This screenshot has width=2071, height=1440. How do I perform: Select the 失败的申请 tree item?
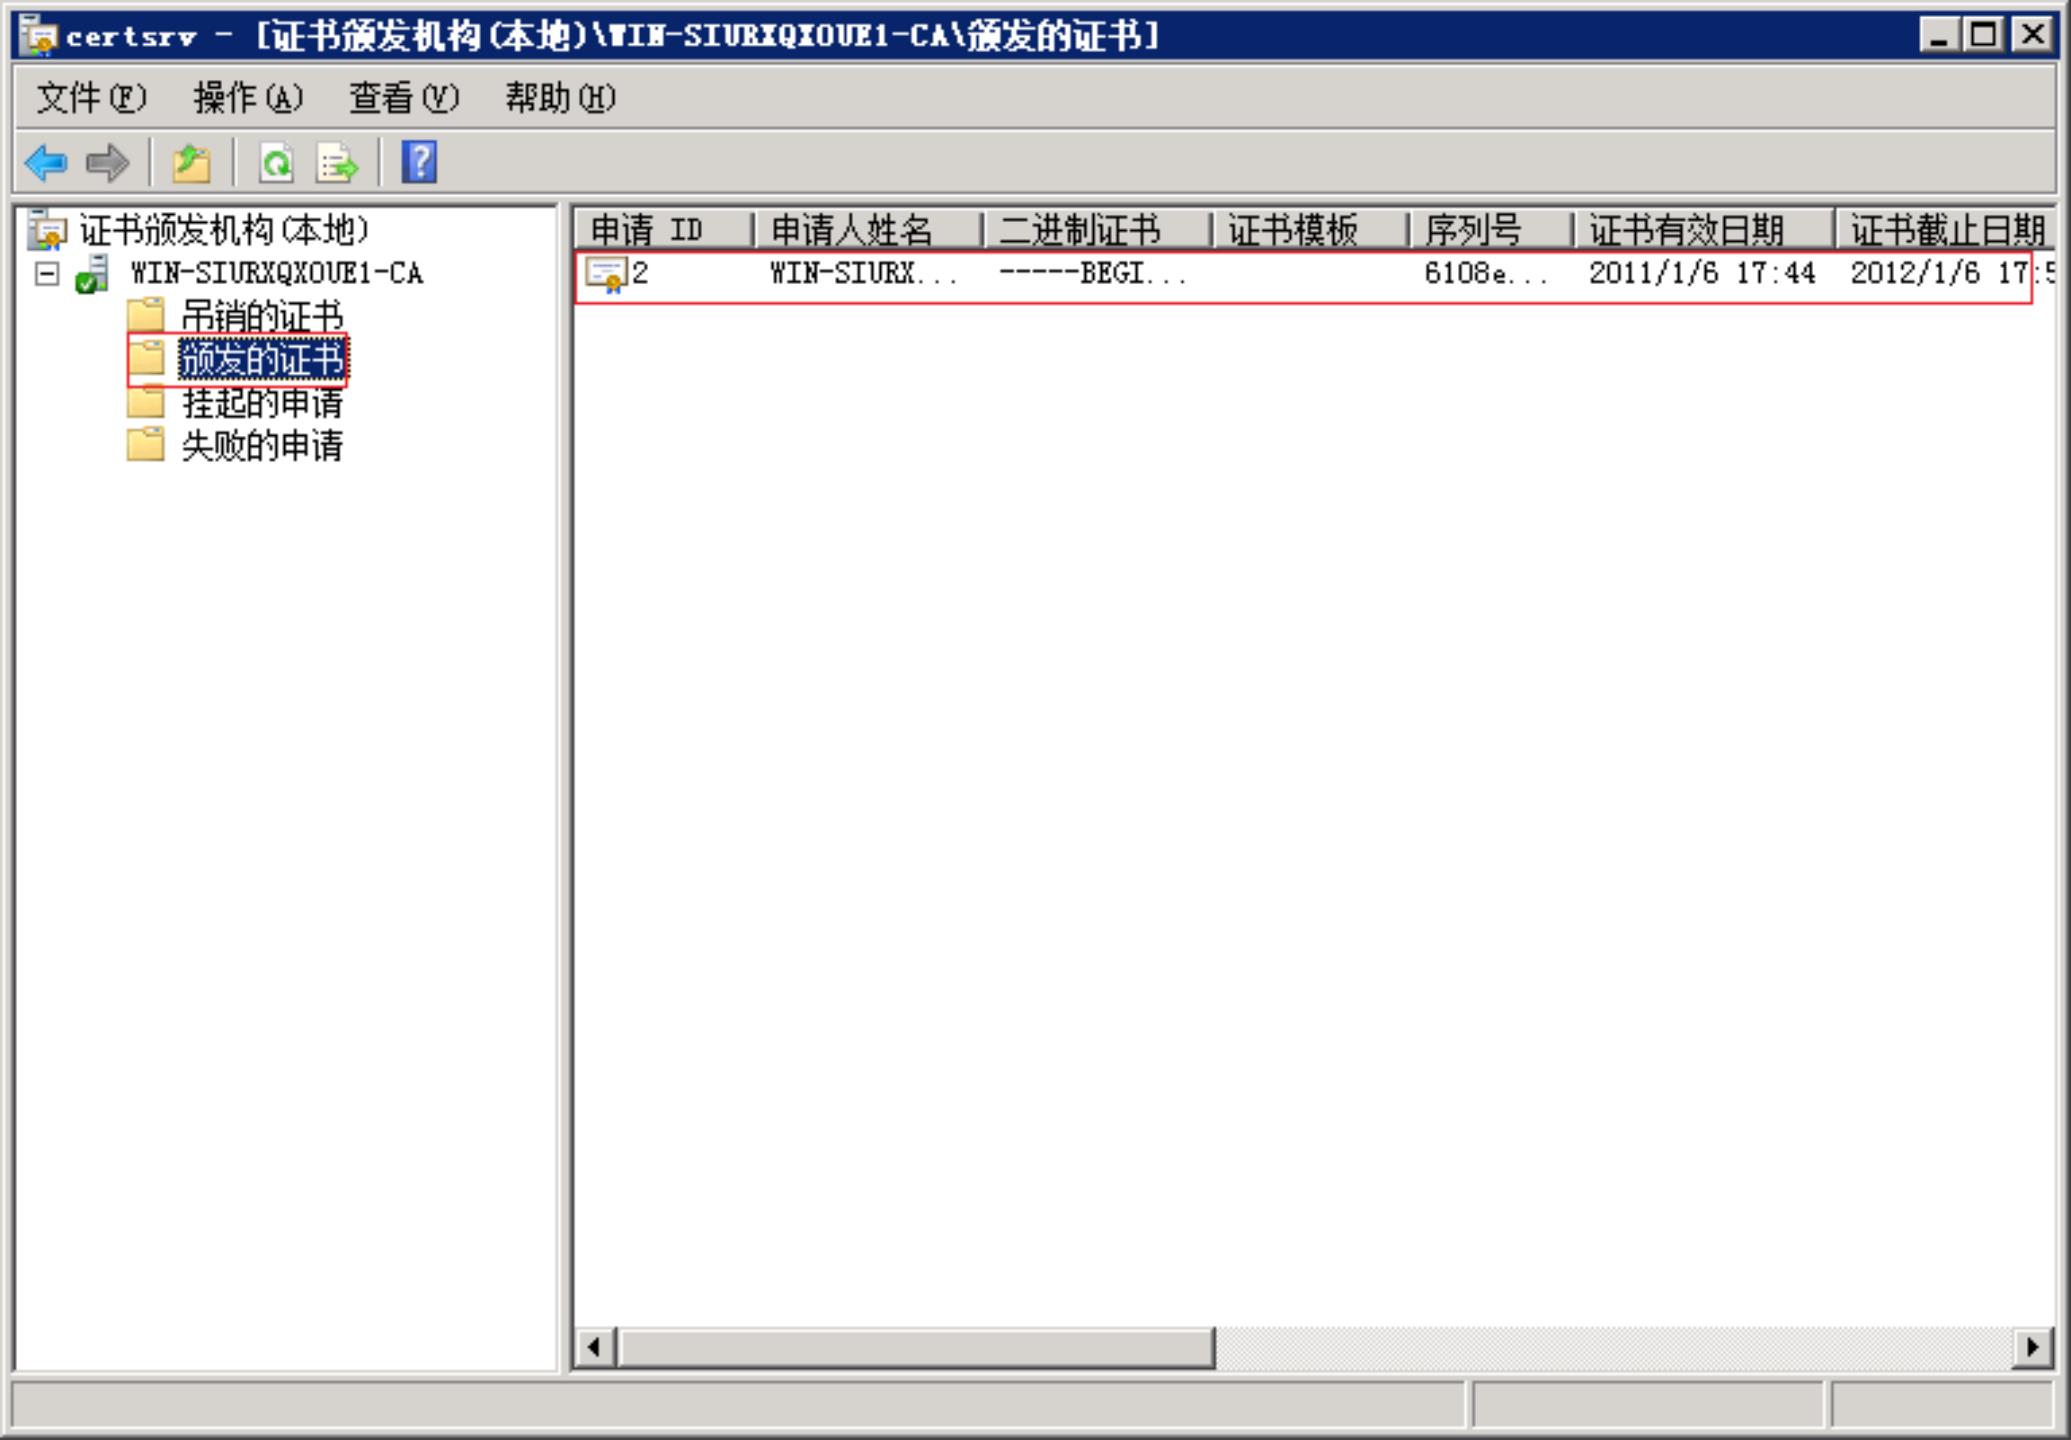coord(262,446)
